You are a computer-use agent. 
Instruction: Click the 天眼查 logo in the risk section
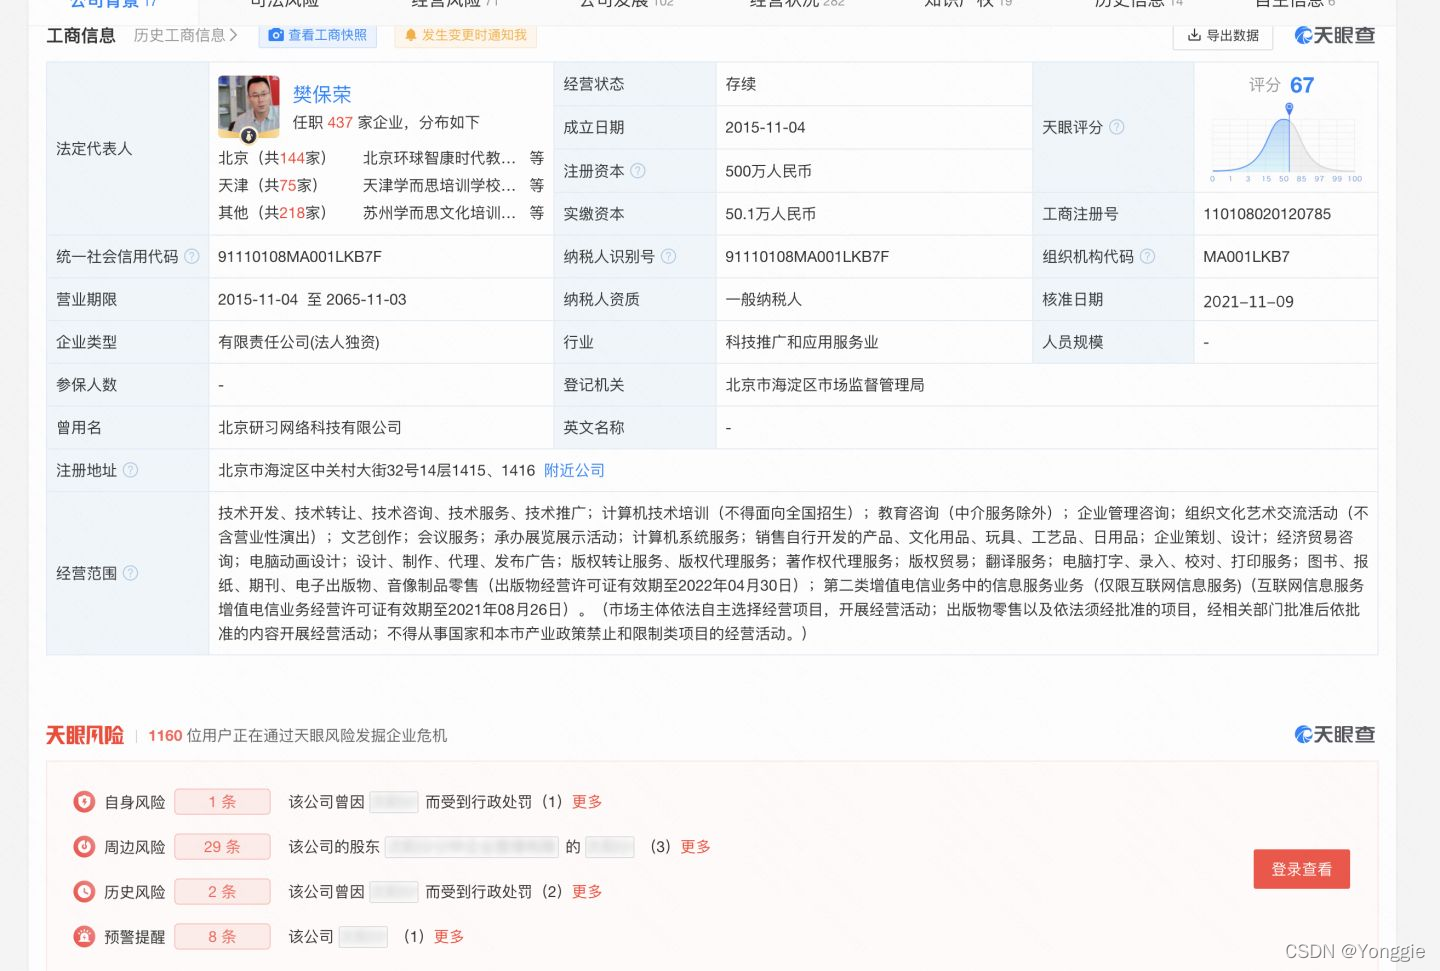[x=1334, y=734]
